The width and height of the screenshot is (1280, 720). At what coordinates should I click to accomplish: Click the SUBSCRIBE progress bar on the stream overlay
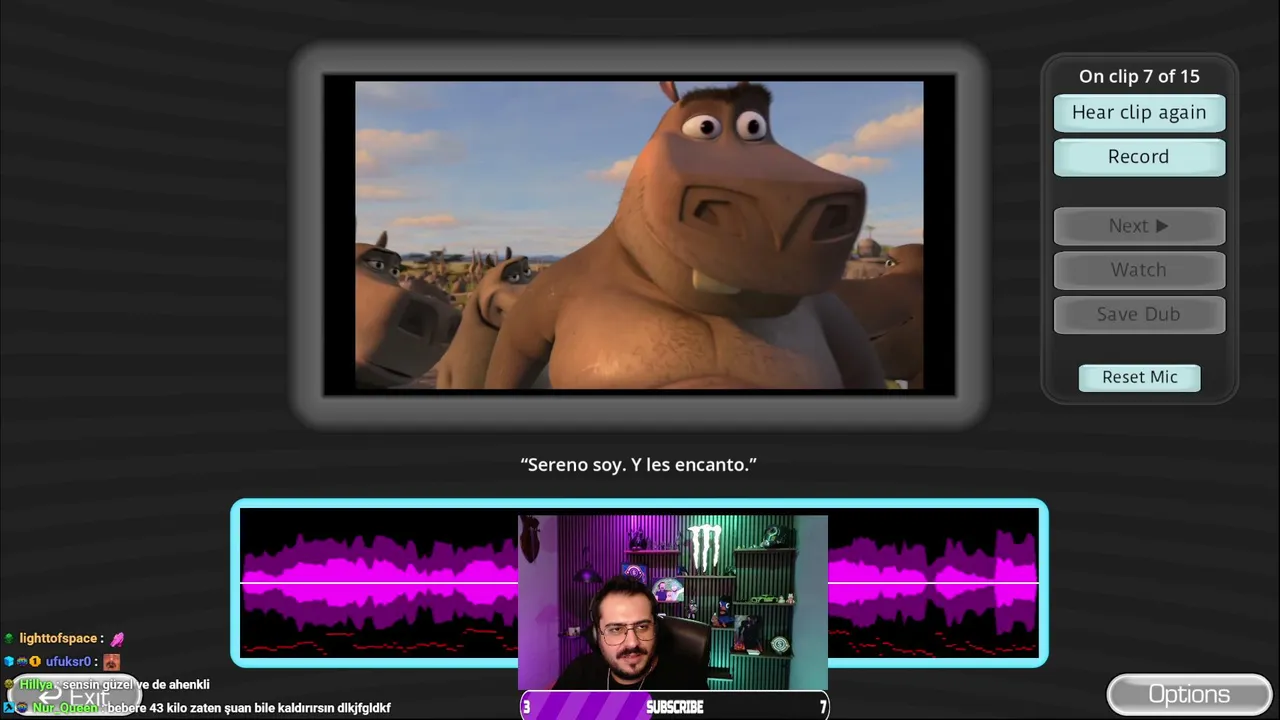click(x=674, y=707)
